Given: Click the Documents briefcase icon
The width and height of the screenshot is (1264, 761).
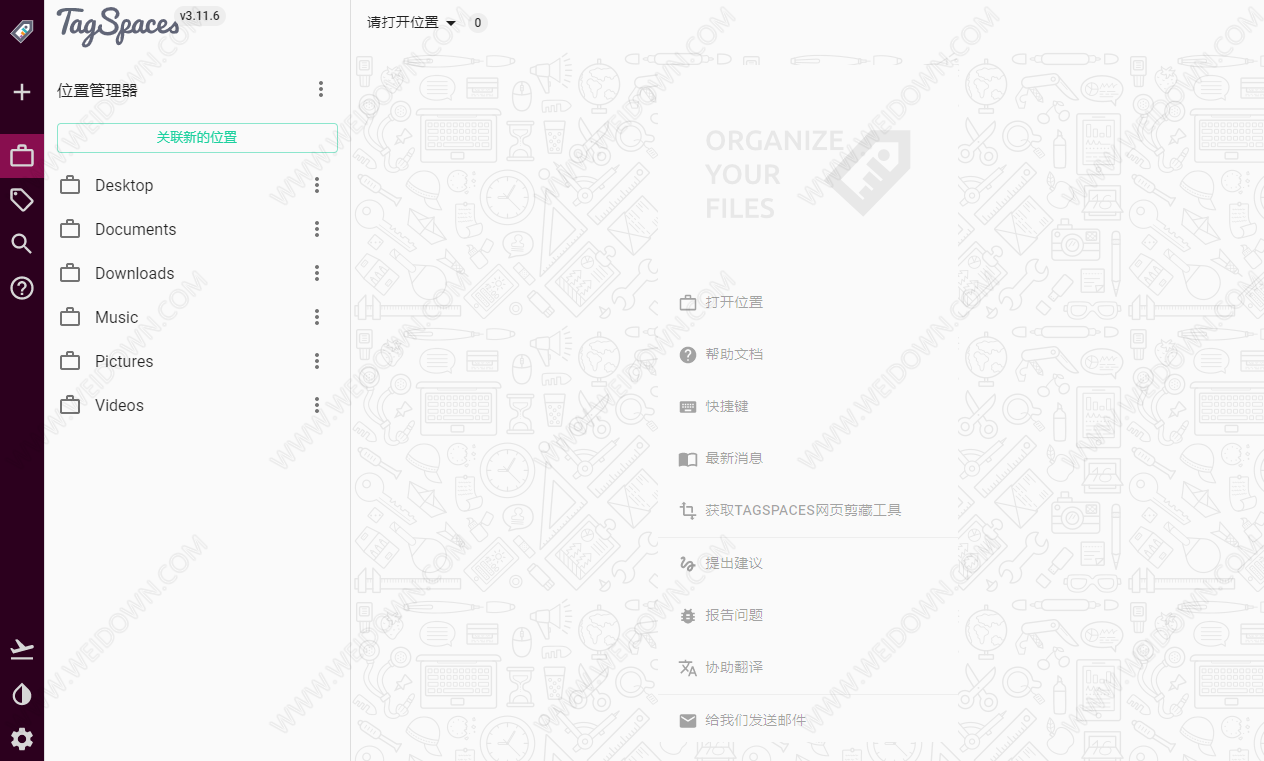Looking at the screenshot, I should coord(70,229).
